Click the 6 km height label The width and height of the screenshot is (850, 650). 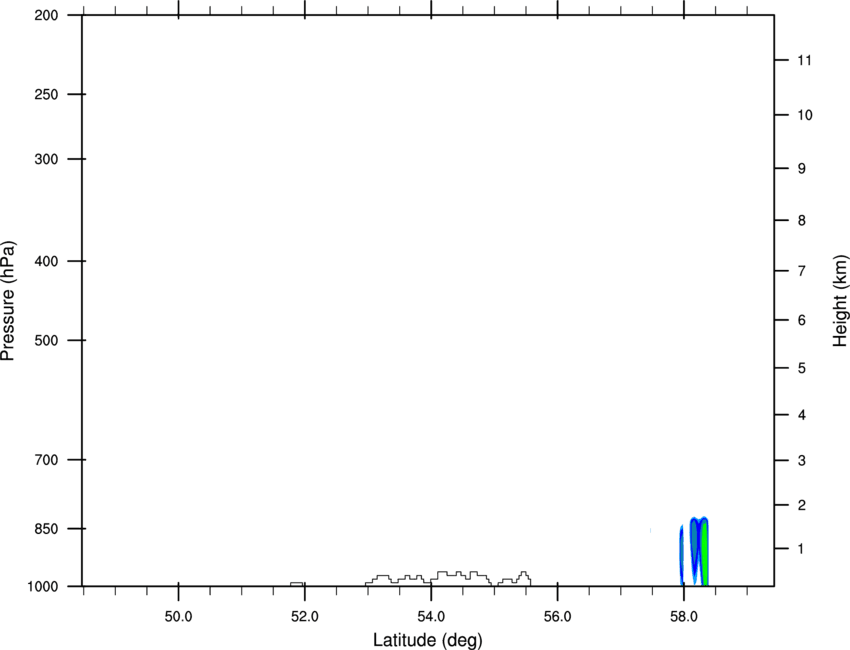(802, 320)
